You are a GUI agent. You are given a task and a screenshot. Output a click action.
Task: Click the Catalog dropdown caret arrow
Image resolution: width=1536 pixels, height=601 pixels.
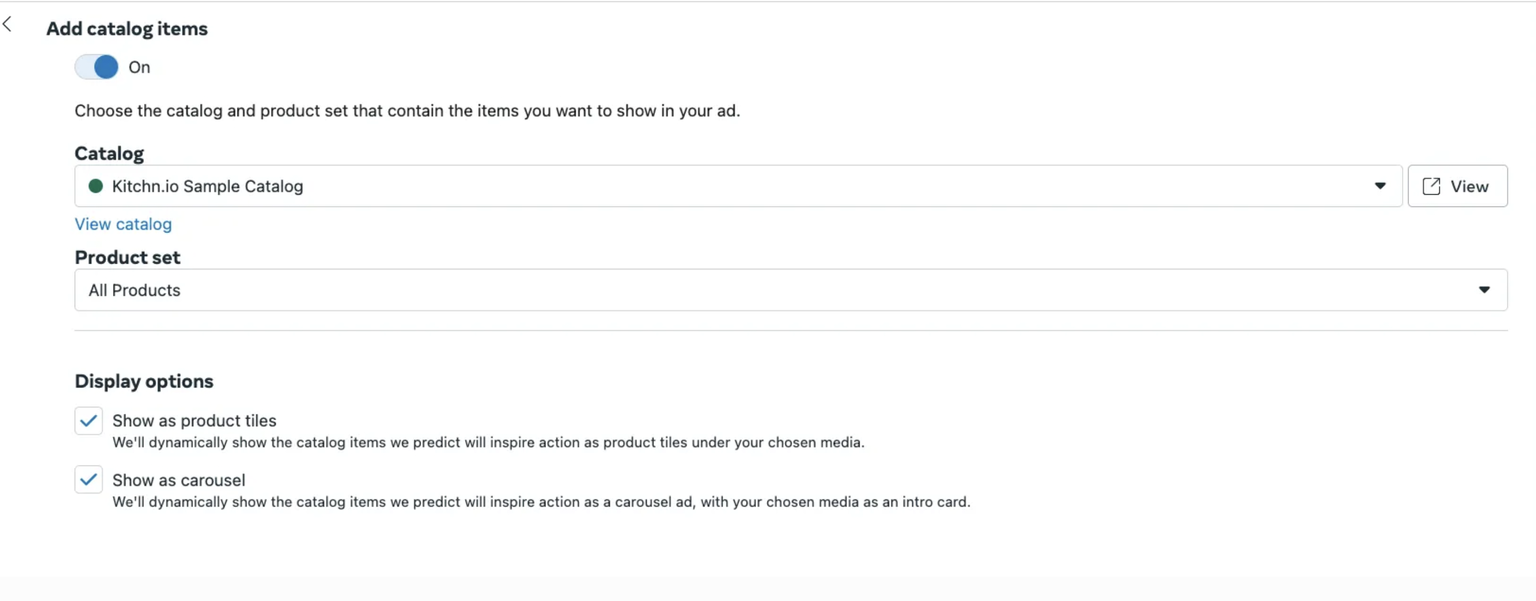pyautogui.click(x=1380, y=186)
